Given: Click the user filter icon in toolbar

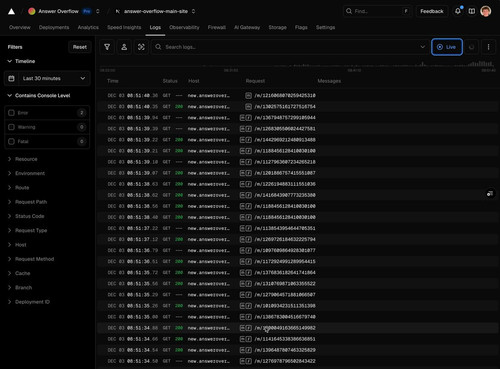Looking at the screenshot, I should point(124,47).
